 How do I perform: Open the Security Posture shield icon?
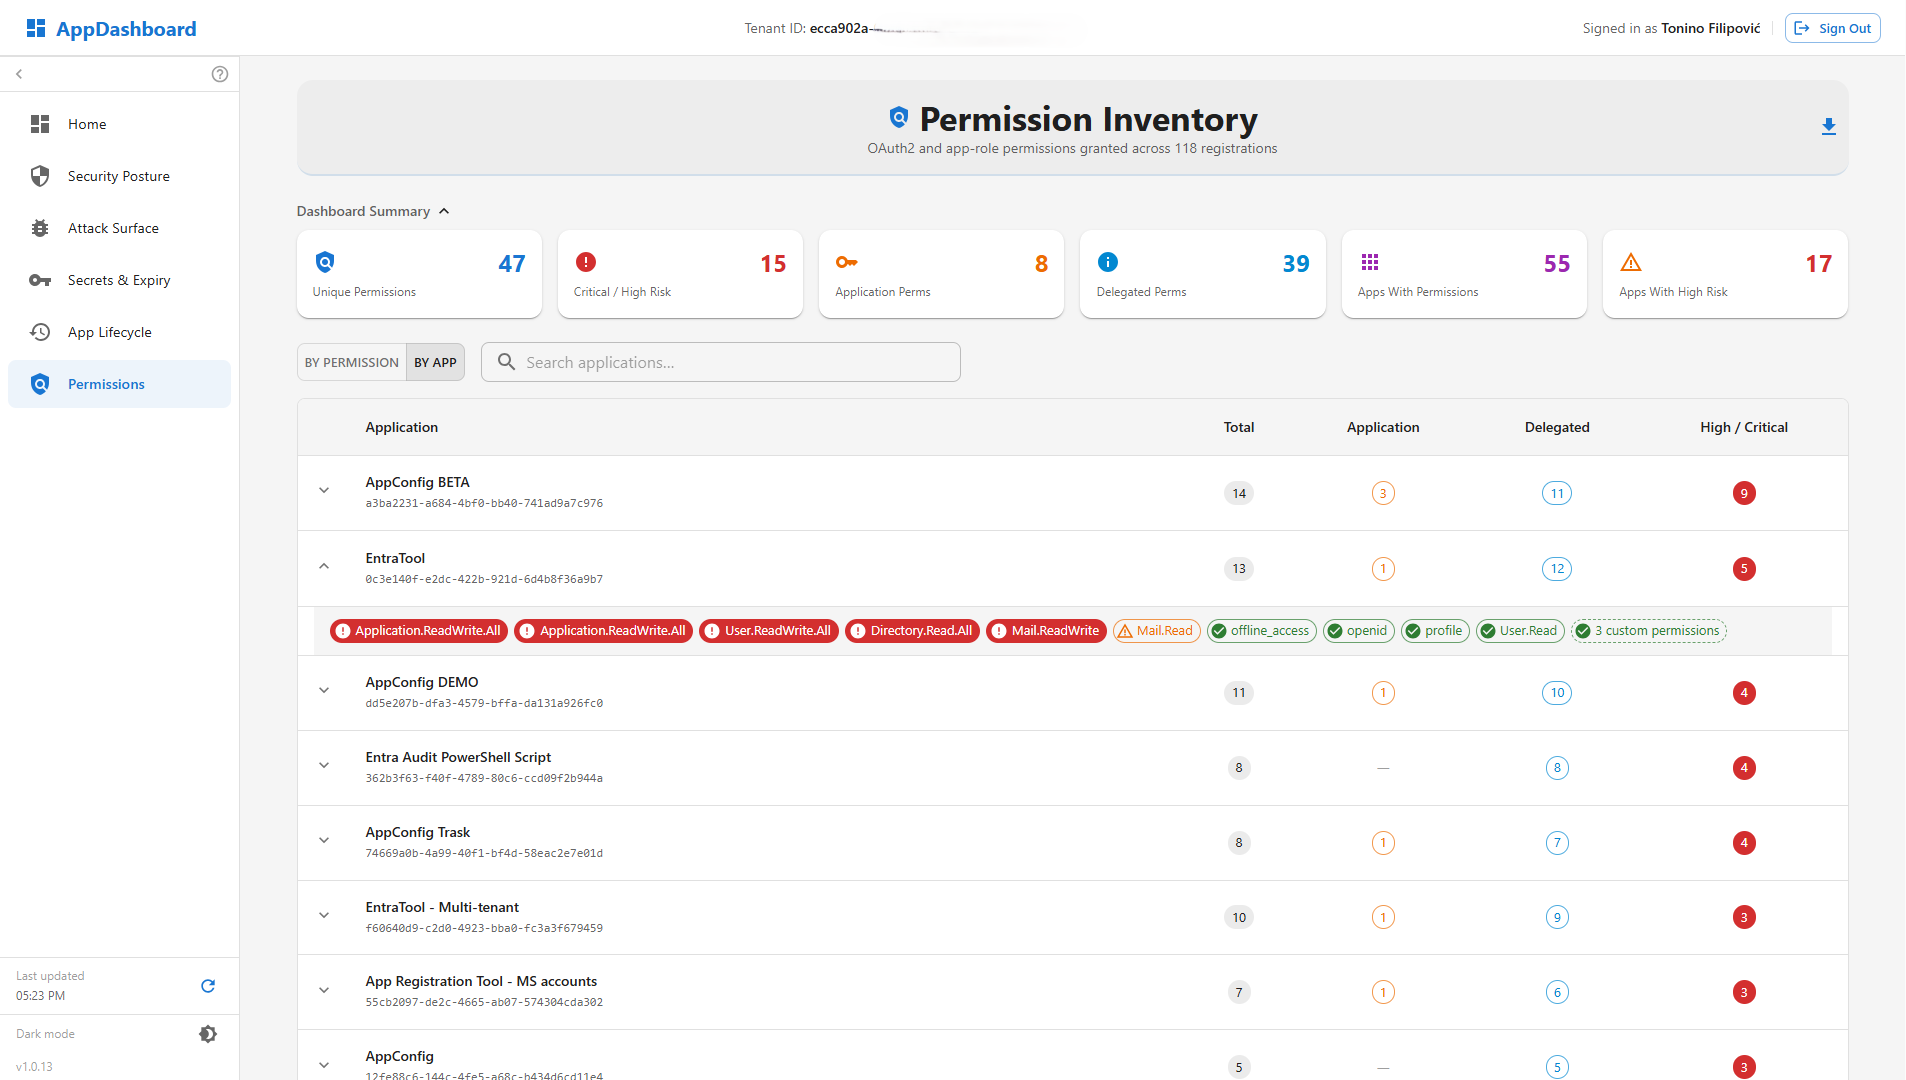[40, 176]
